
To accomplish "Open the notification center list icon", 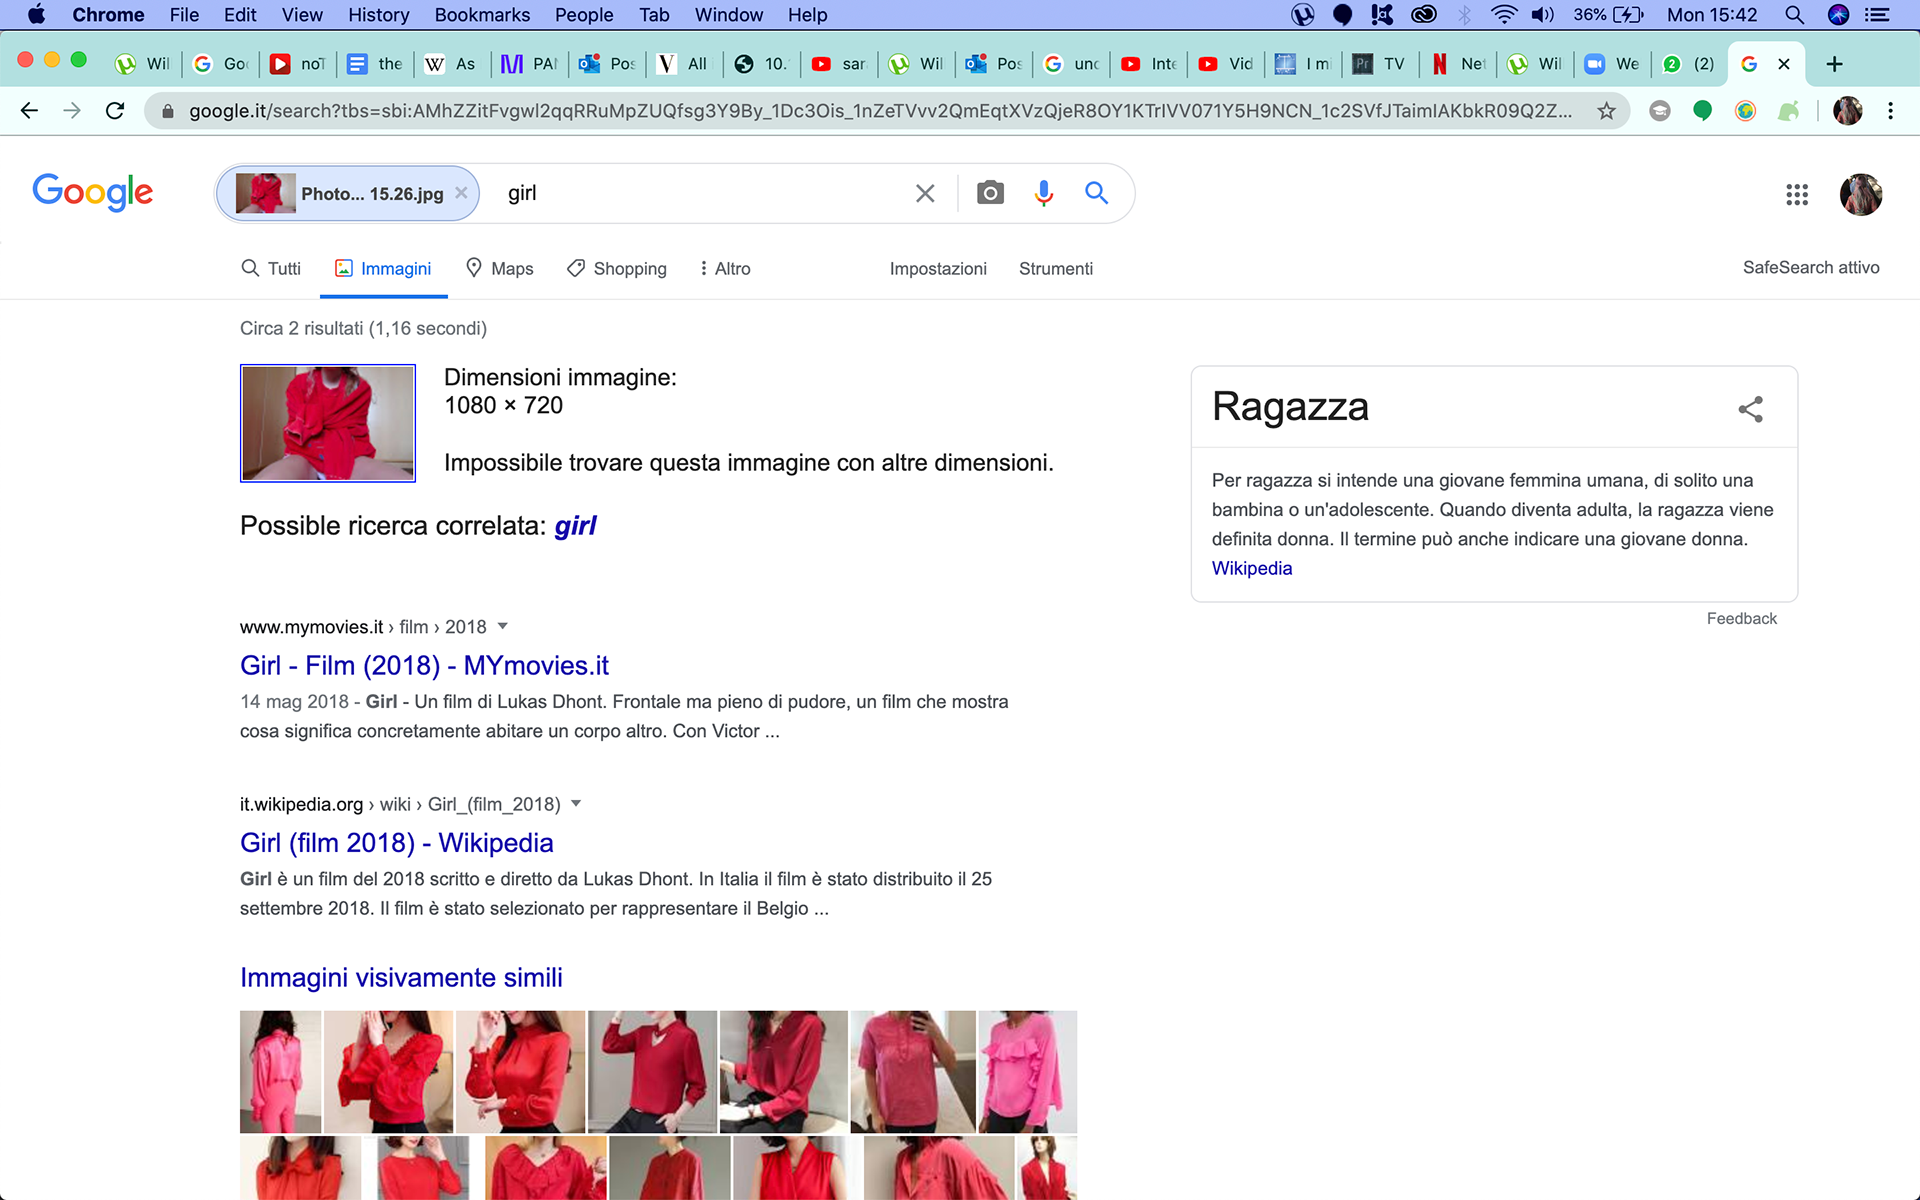I will click(1877, 15).
